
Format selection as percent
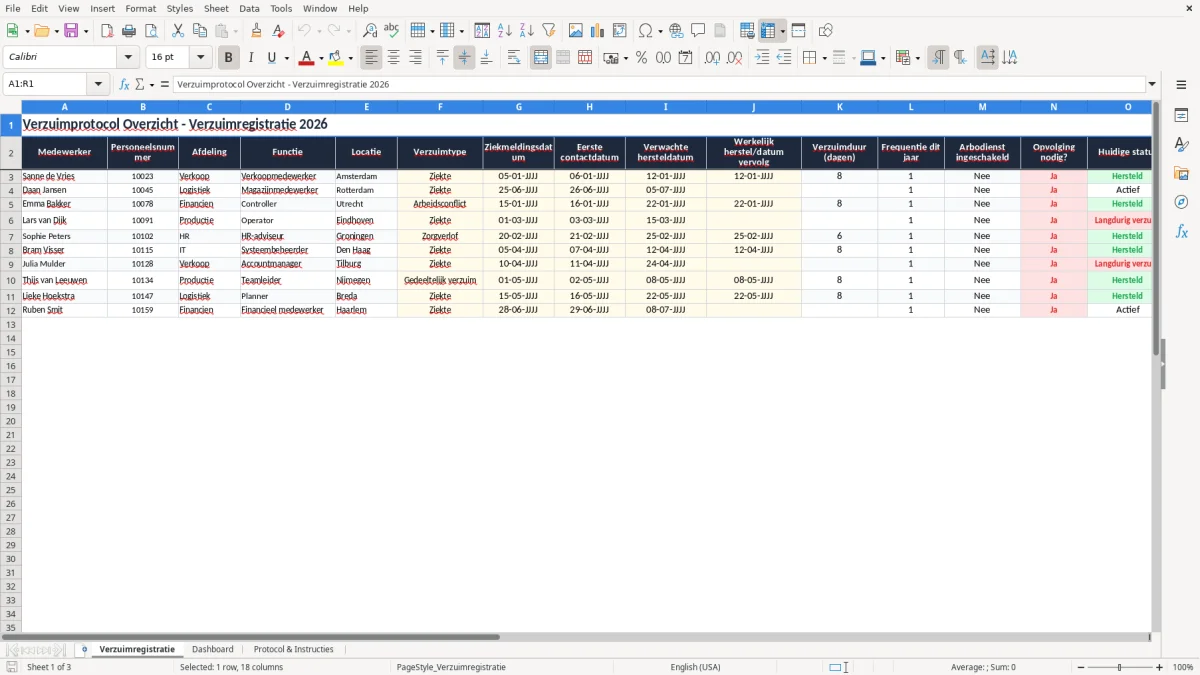click(641, 58)
